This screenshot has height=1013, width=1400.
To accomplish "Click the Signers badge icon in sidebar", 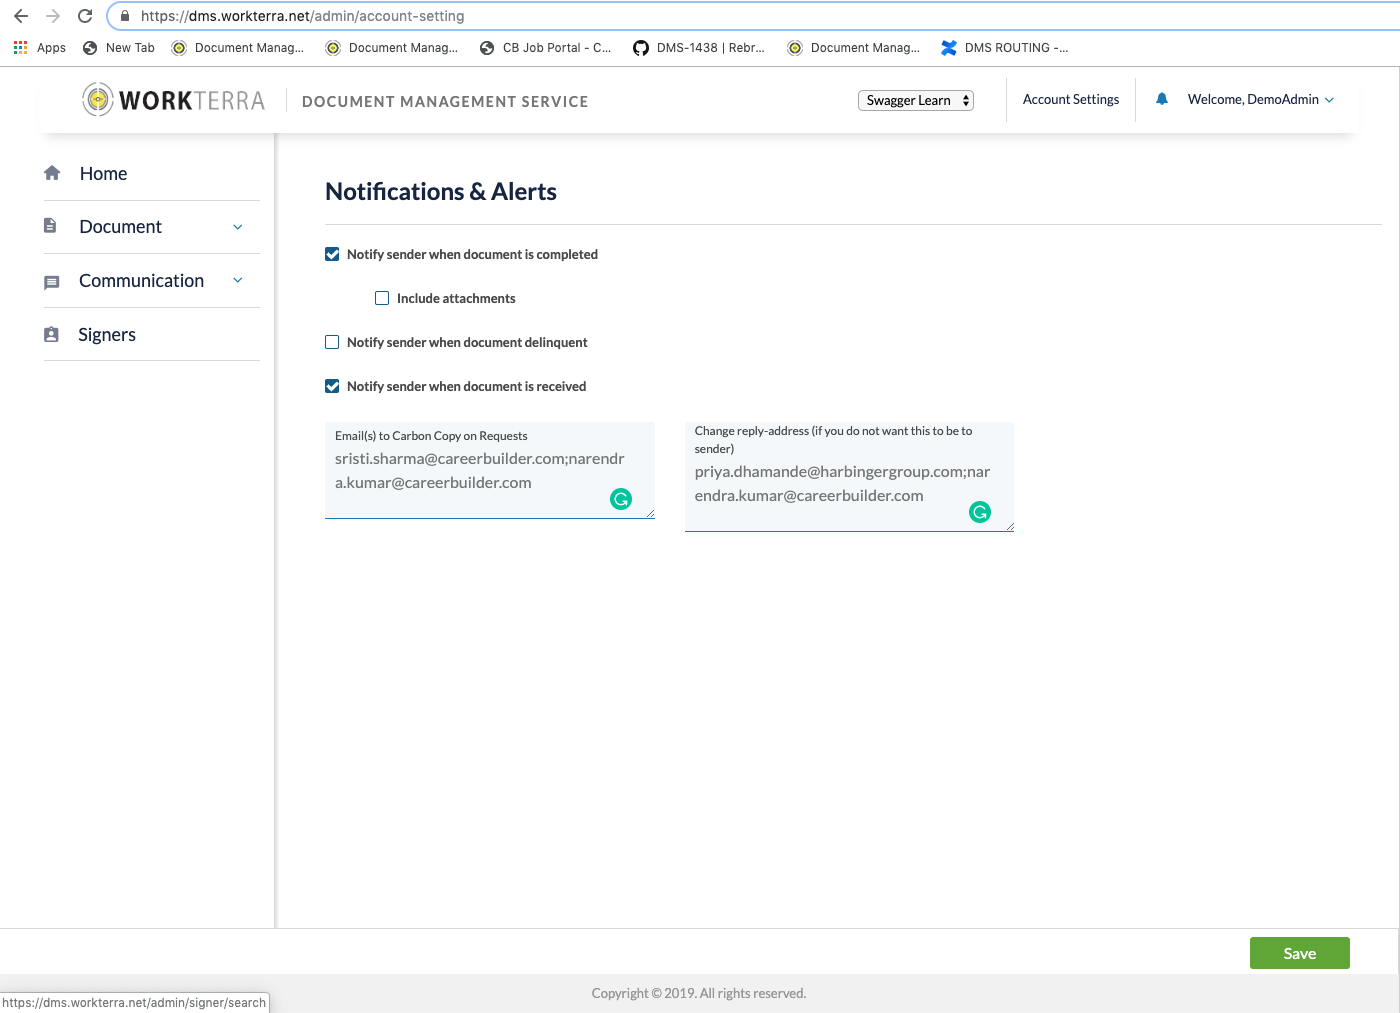I will coord(51,334).
